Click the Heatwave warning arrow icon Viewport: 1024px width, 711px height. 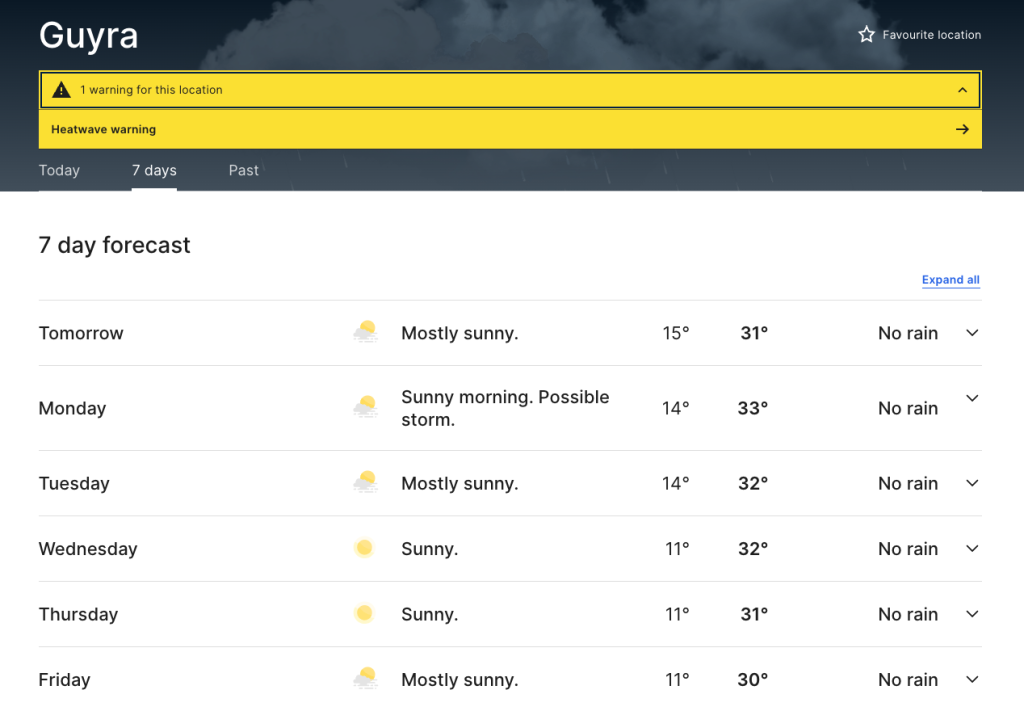[962, 129]
